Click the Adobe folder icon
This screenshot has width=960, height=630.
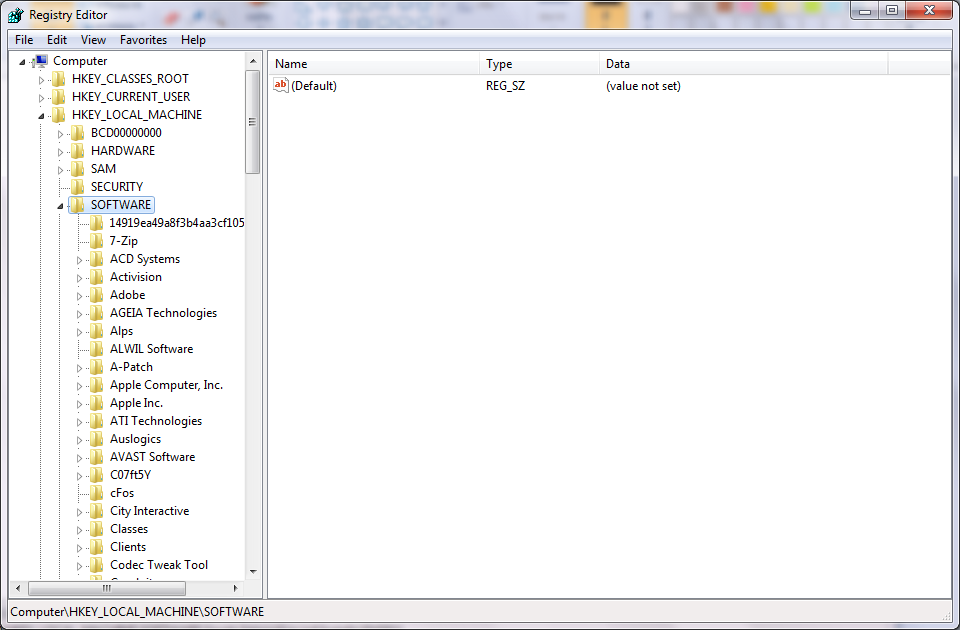click(97, 295)
